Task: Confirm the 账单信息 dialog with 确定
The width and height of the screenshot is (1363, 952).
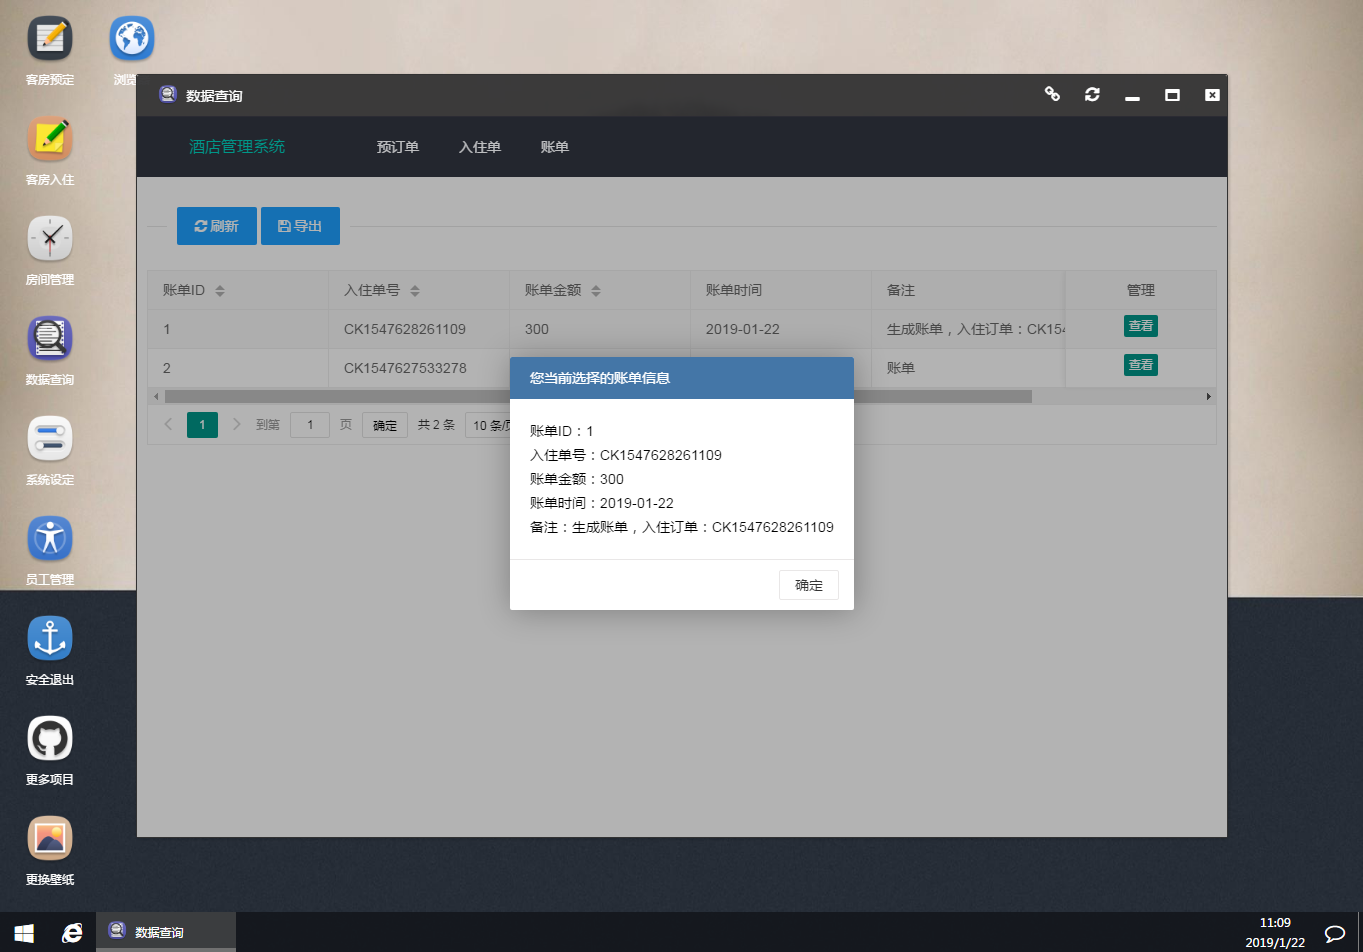Action: (x=809, y=585)
